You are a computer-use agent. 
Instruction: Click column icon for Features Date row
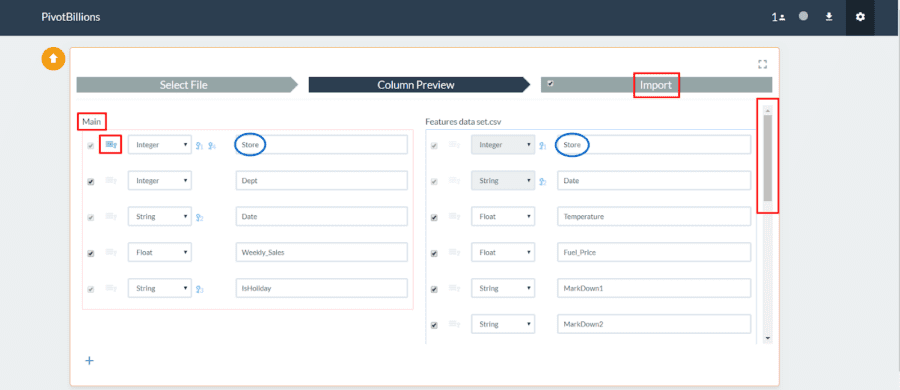coord(455,181)
